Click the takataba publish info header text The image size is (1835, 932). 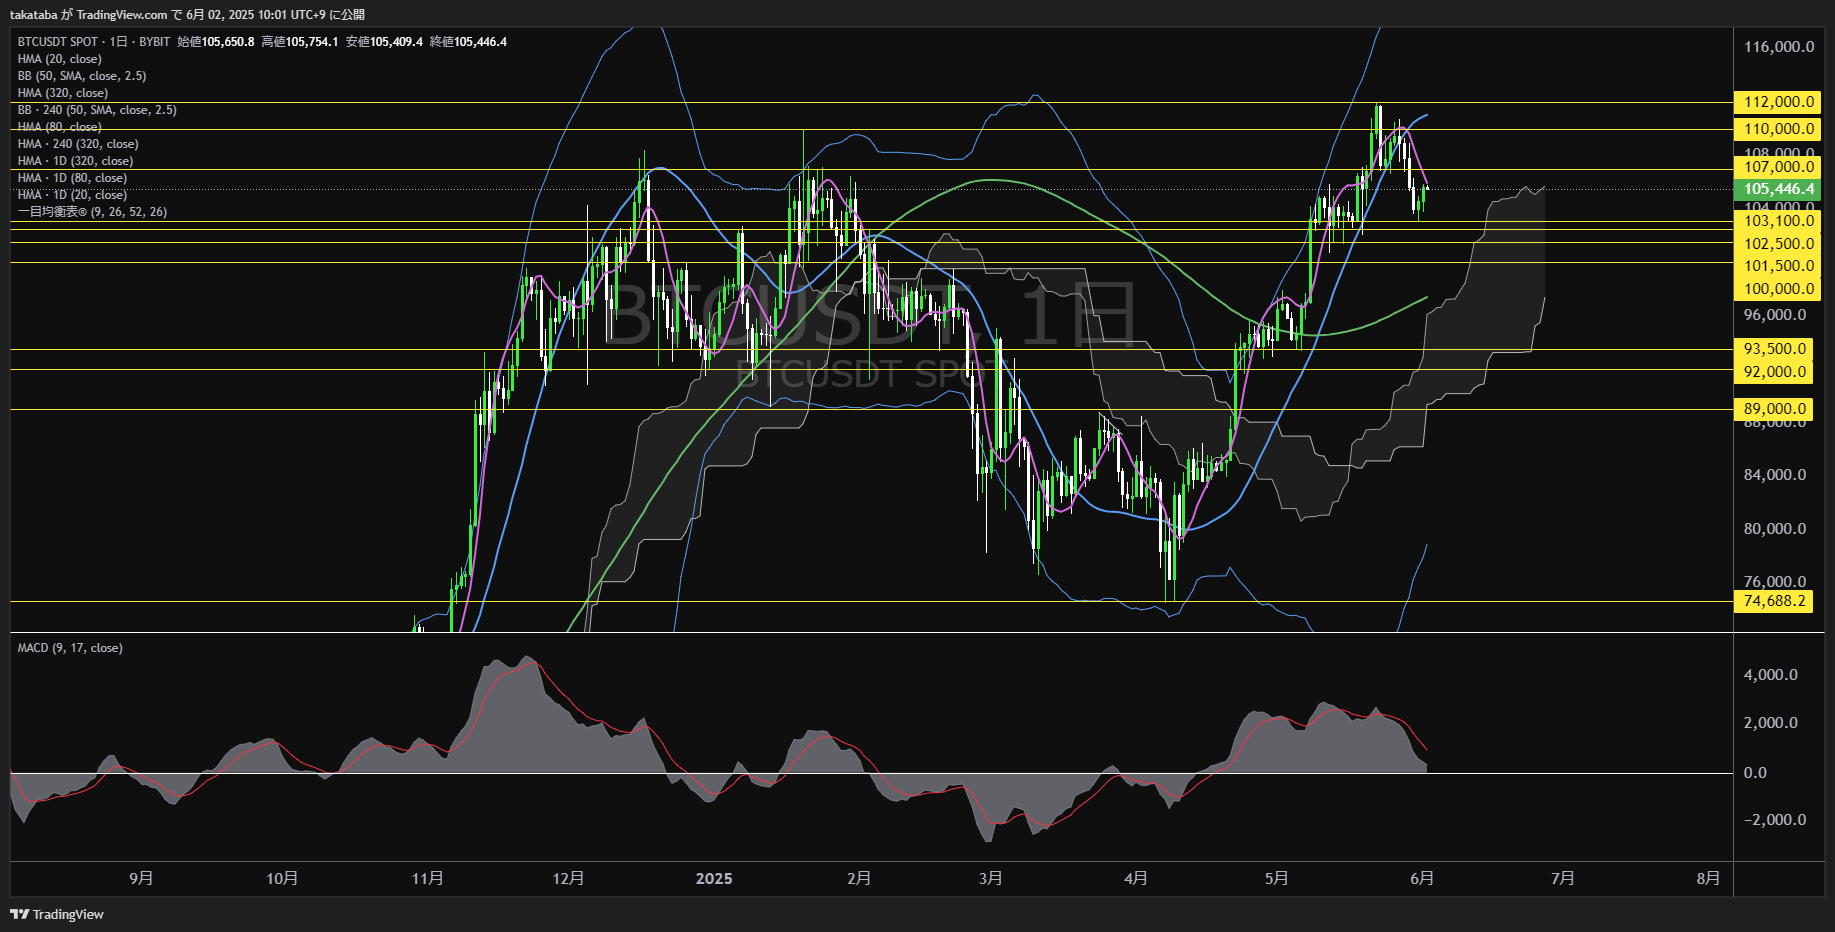tap(188, 14)
